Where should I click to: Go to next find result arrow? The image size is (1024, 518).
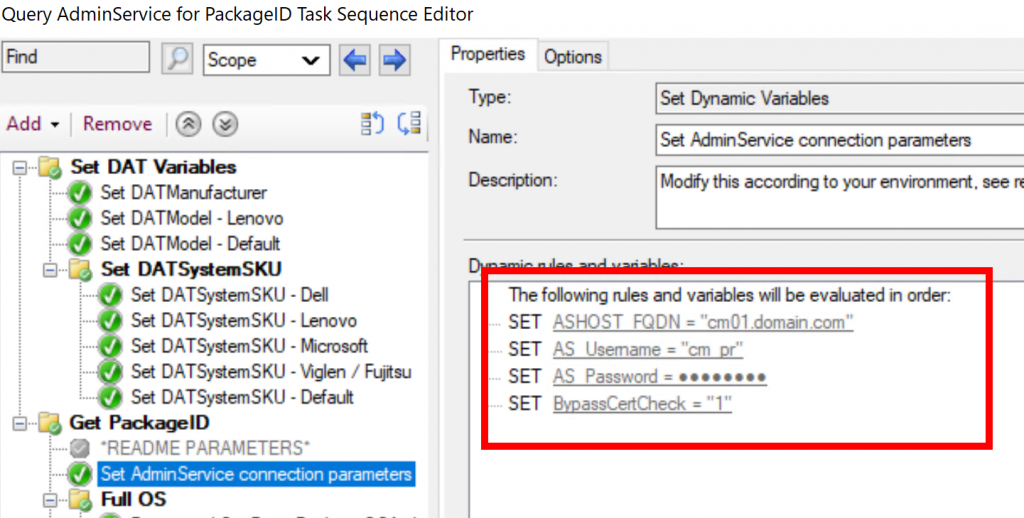point(395,60)
